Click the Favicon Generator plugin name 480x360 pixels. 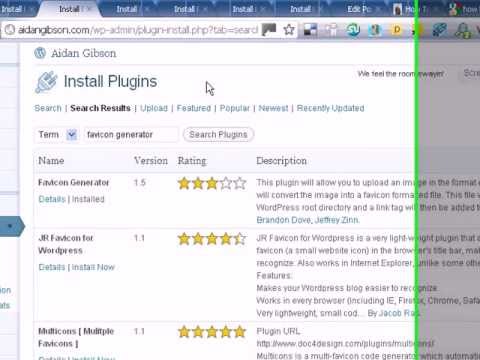pos(74,183)
